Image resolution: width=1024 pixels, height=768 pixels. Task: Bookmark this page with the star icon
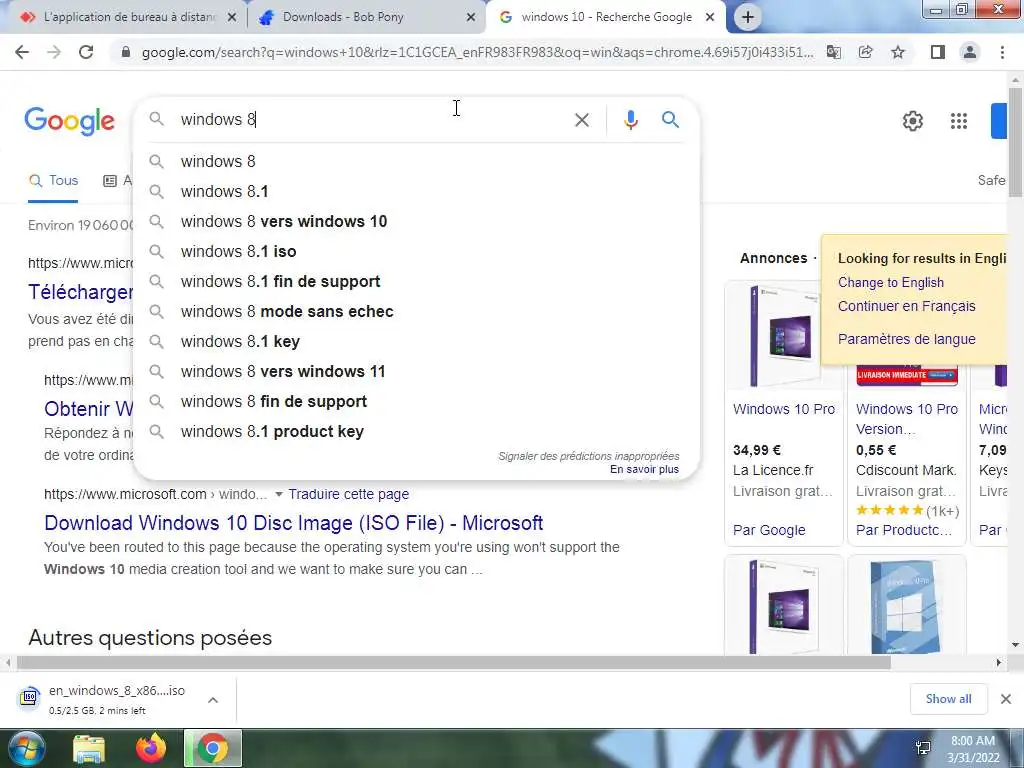(898, 52)
